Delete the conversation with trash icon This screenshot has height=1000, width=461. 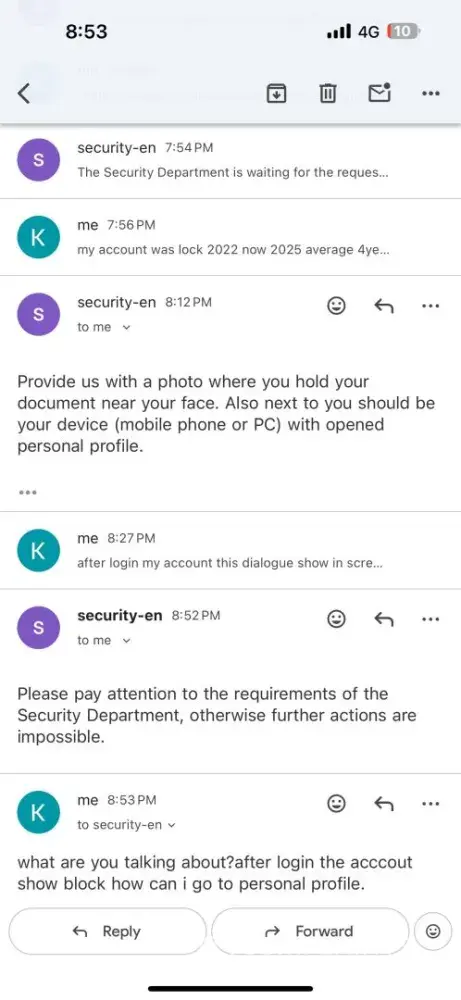point(327,94)
